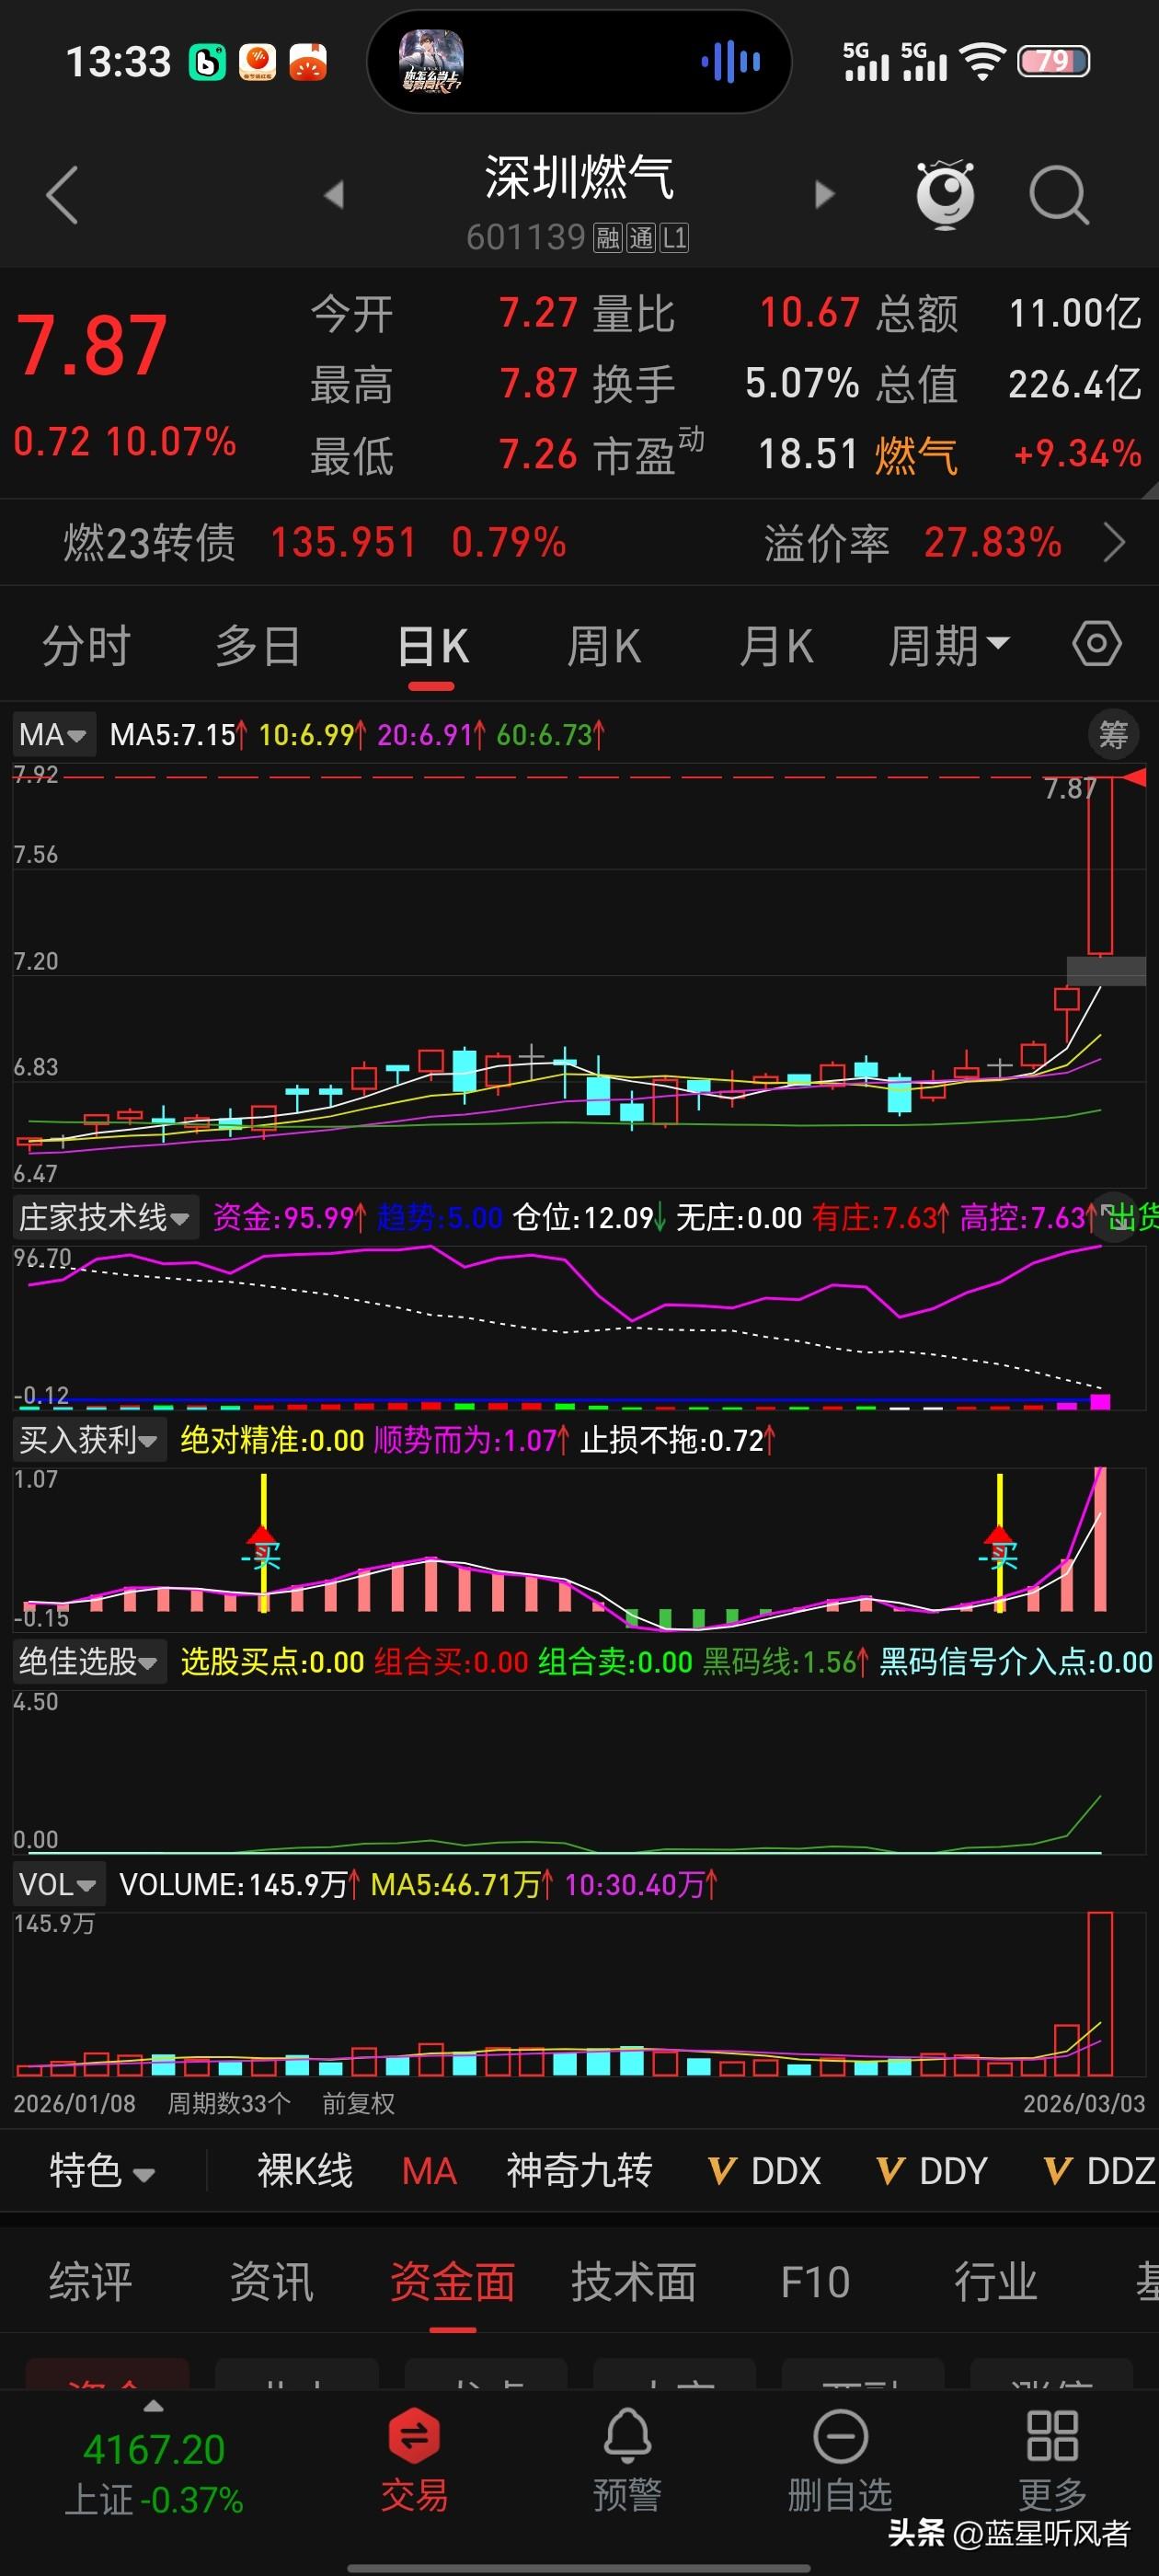The image size is (1159, 2576).
Task: Tap the 深圳燃气 stock title
Action: 579,177
